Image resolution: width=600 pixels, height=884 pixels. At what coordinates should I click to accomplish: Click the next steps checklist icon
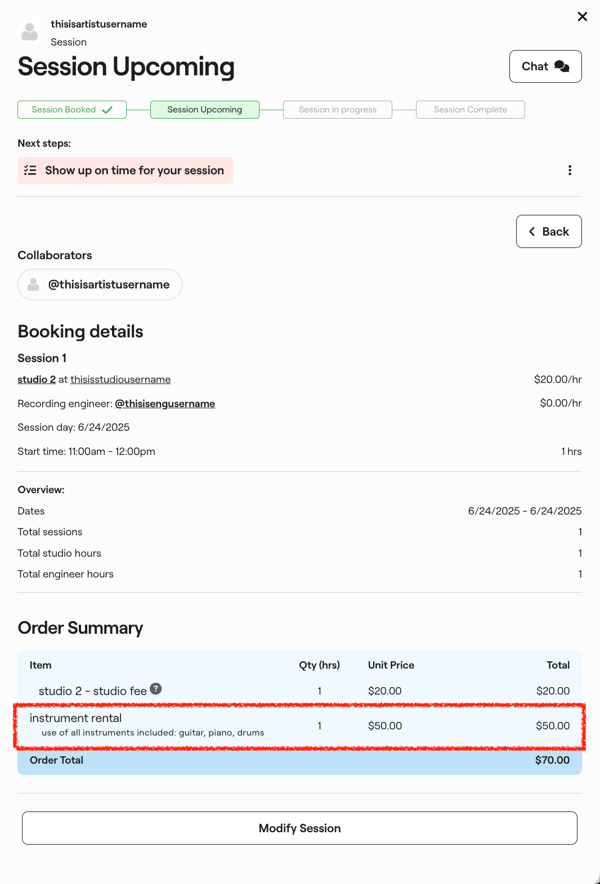30,170
